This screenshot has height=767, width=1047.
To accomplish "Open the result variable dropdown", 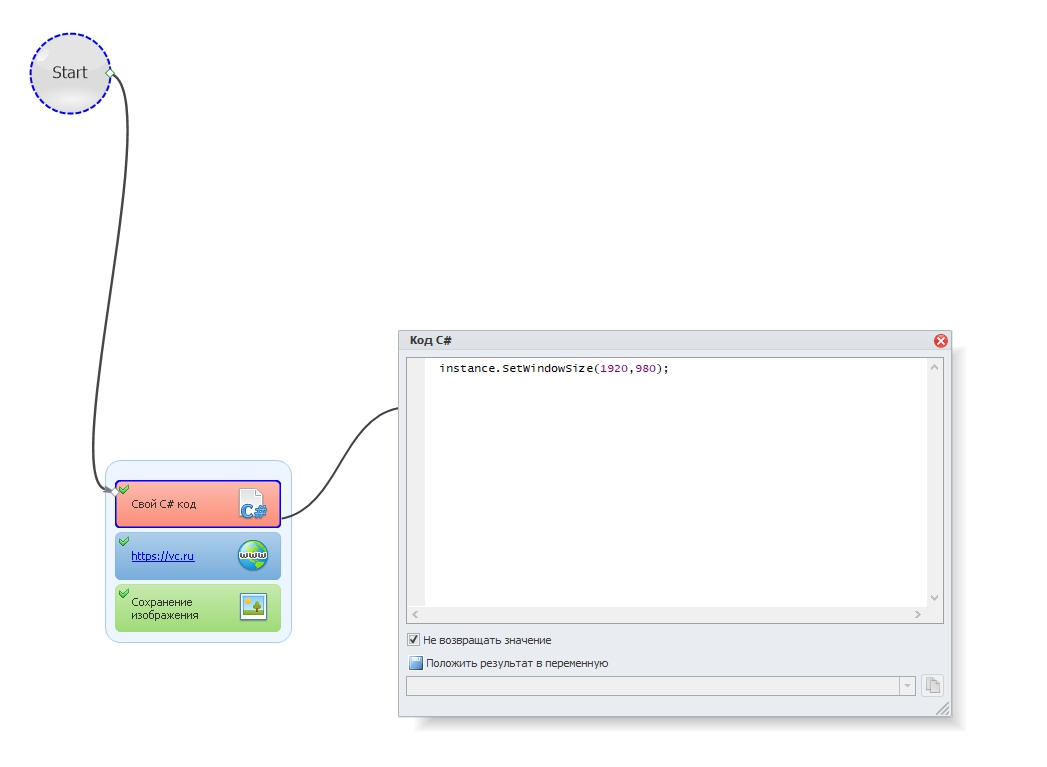I will coord(907,686).
